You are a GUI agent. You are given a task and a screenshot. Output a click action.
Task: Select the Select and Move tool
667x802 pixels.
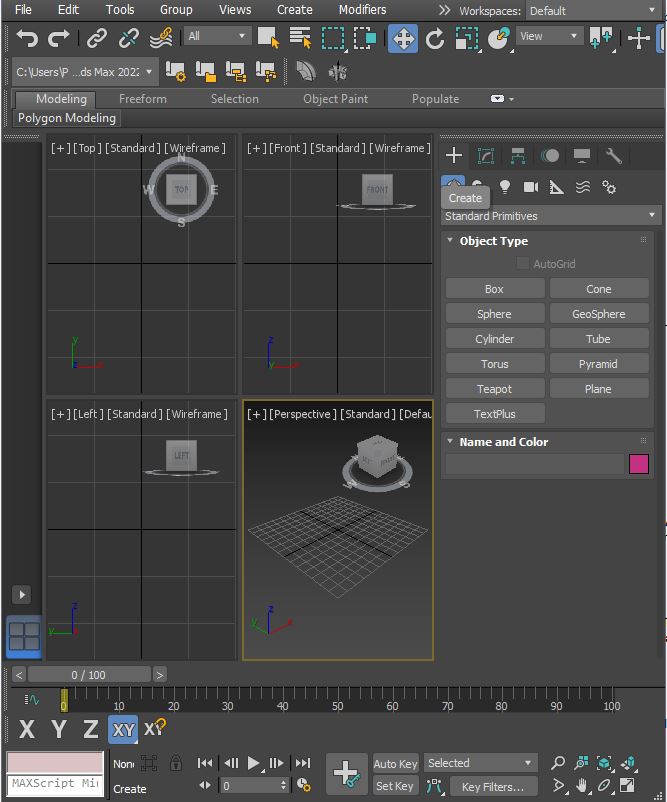point(403,38)
